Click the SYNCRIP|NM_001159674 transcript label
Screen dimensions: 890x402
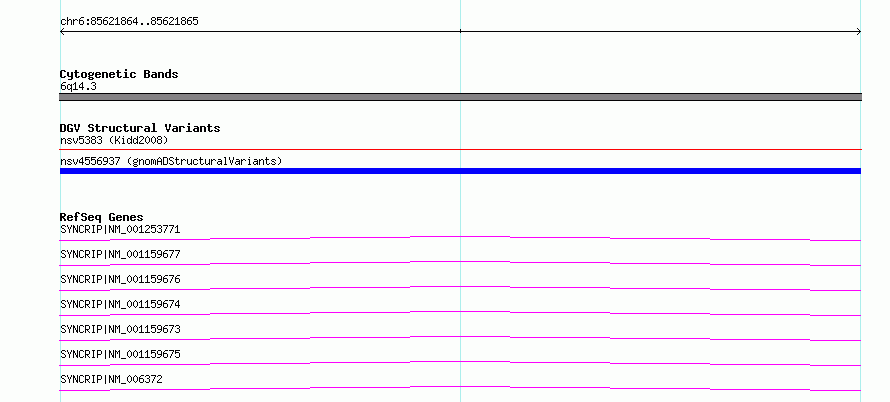(120, 304)
